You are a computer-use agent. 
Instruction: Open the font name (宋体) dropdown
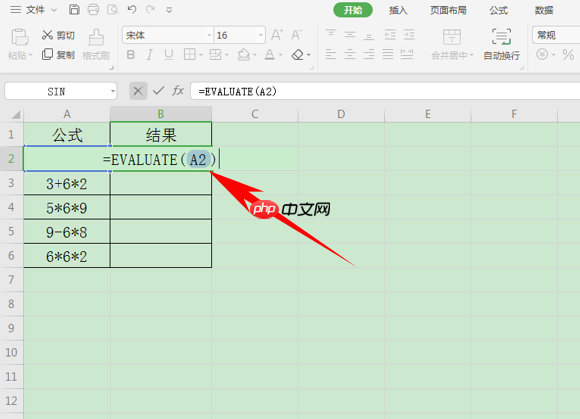coord(209,35)
